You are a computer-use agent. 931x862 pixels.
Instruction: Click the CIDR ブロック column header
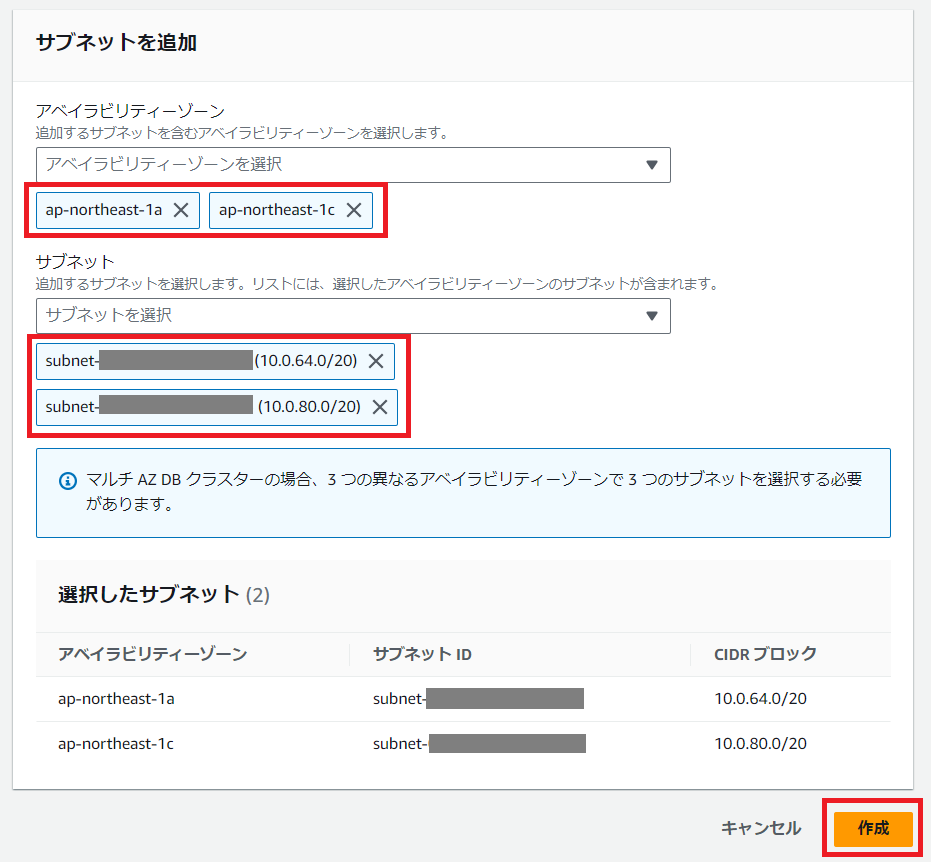tap(765, 654)
